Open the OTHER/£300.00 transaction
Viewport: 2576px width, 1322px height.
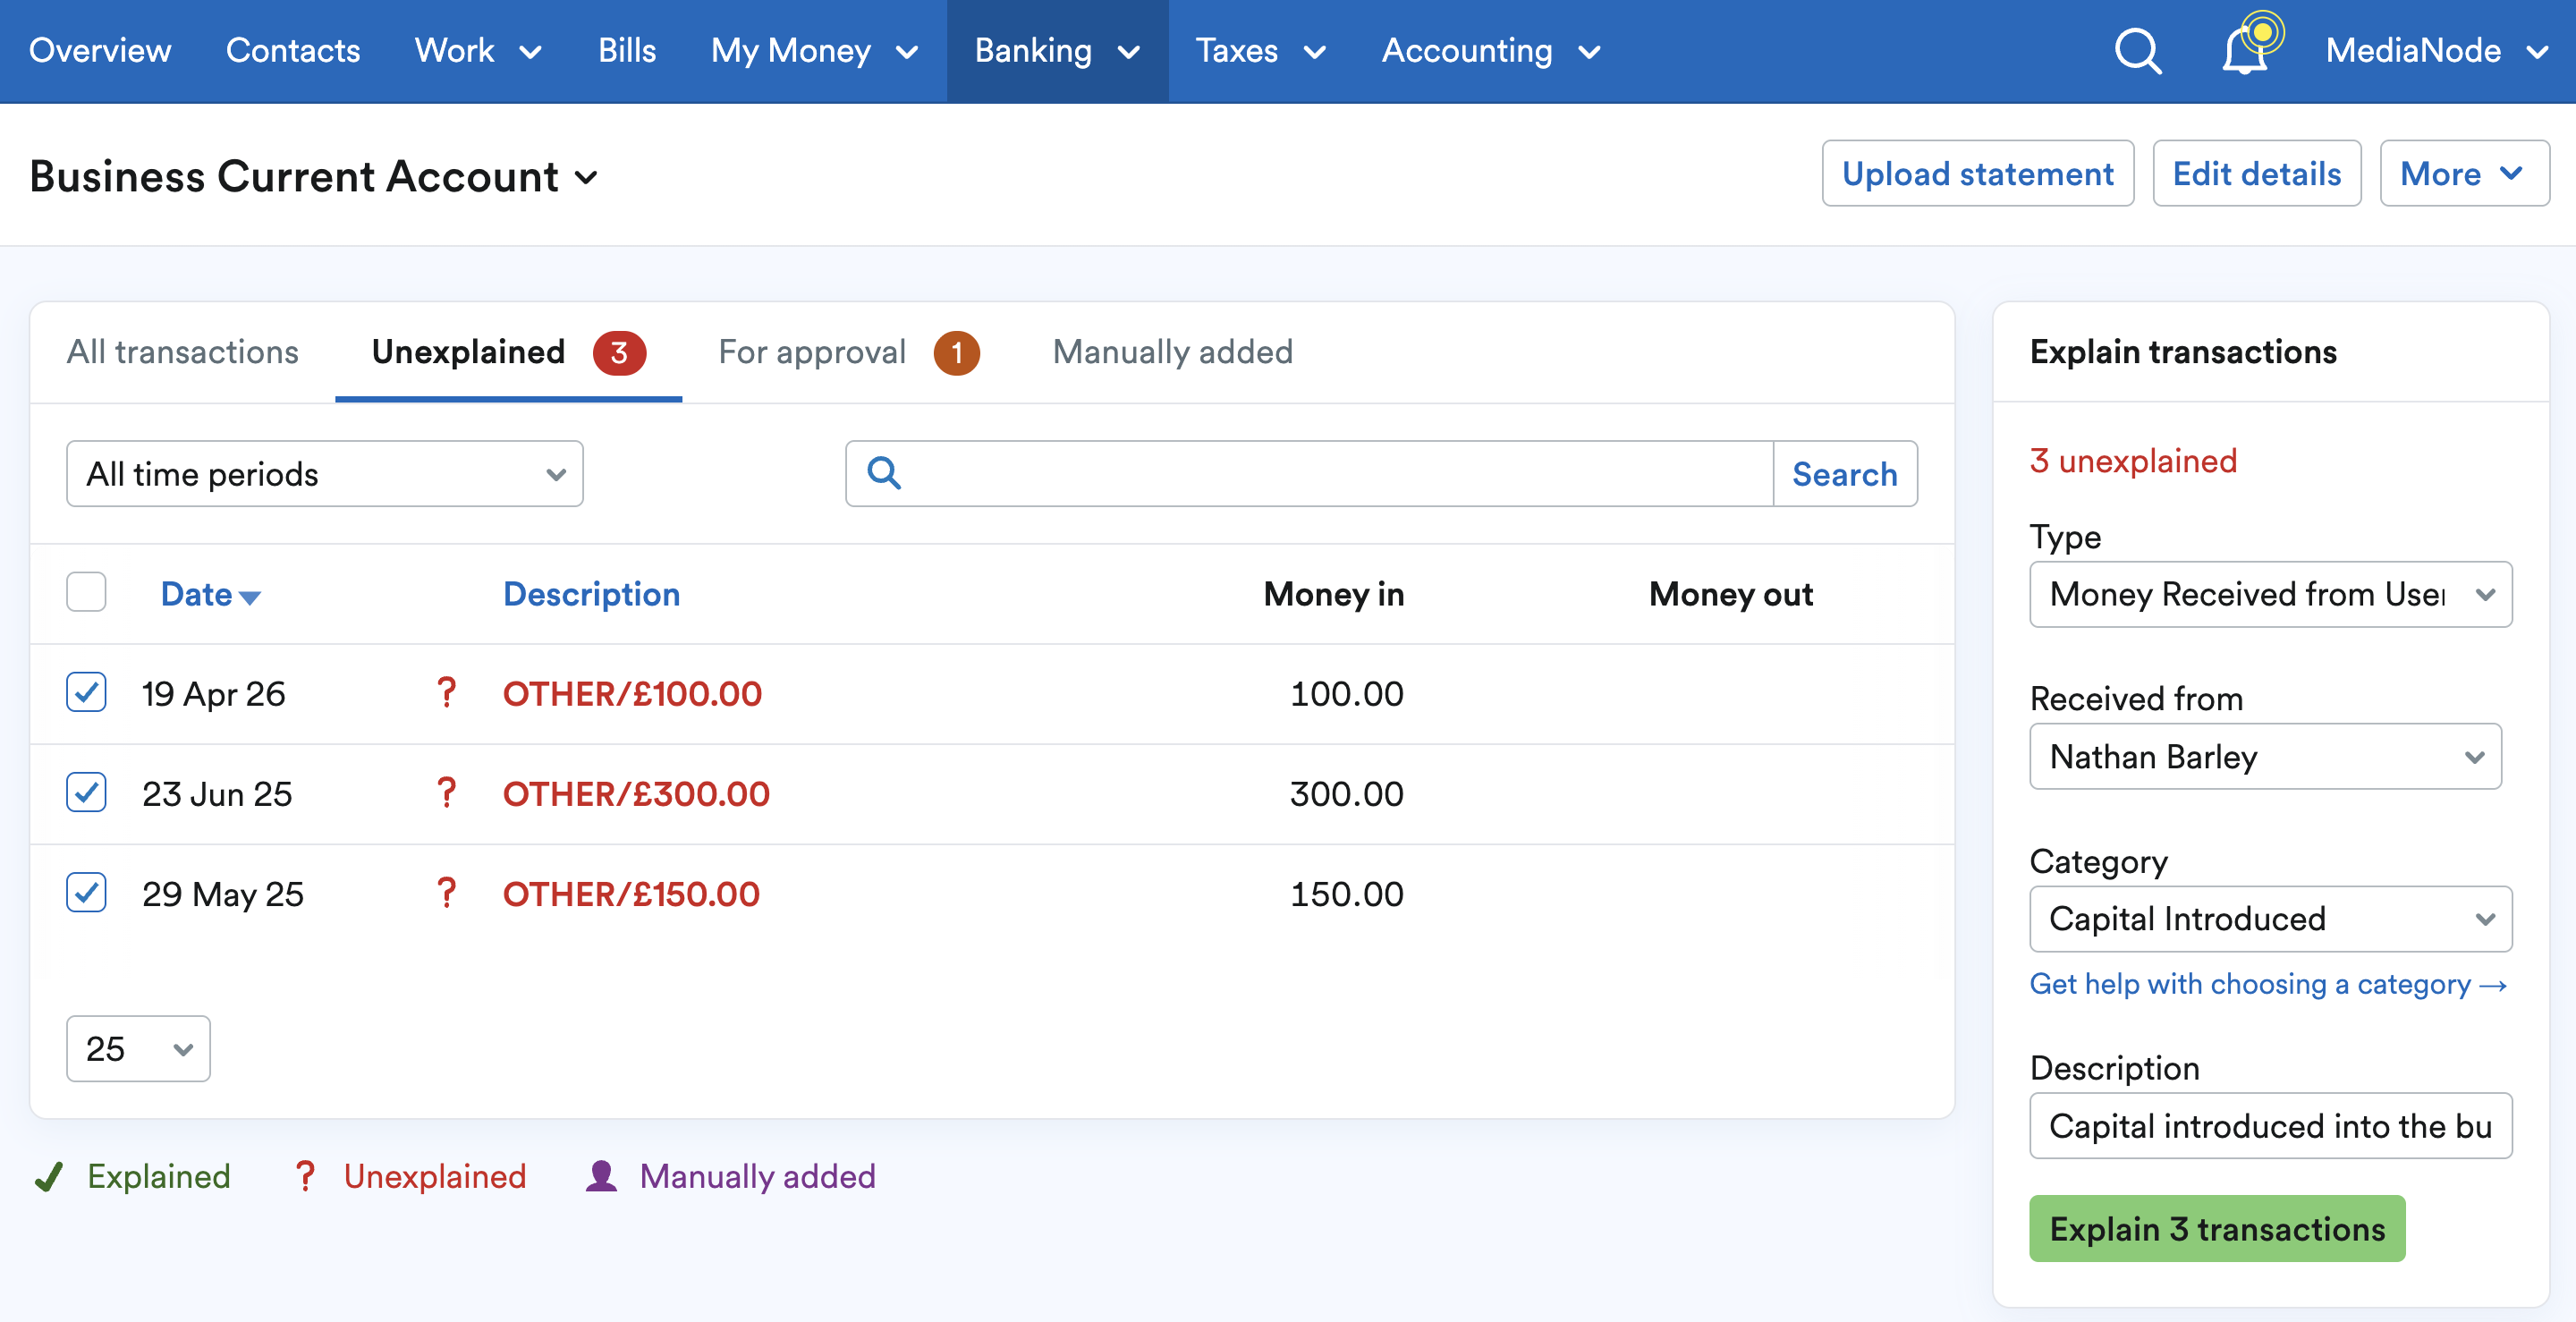click(x=636, y=793)
